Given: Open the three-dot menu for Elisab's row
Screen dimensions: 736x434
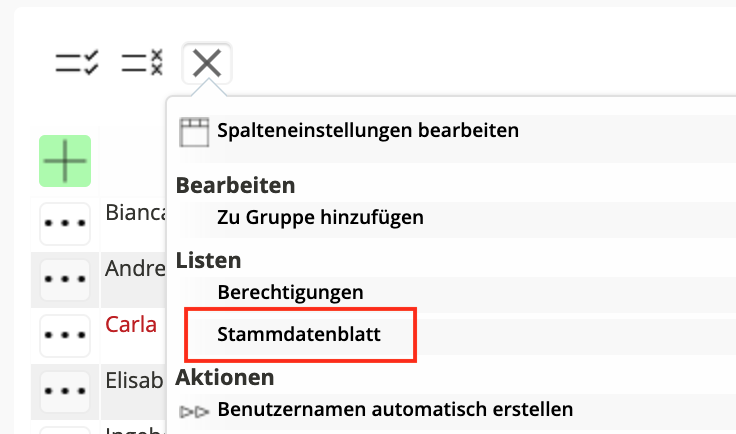Looking at the screenshot, I should tap(65, 389).
